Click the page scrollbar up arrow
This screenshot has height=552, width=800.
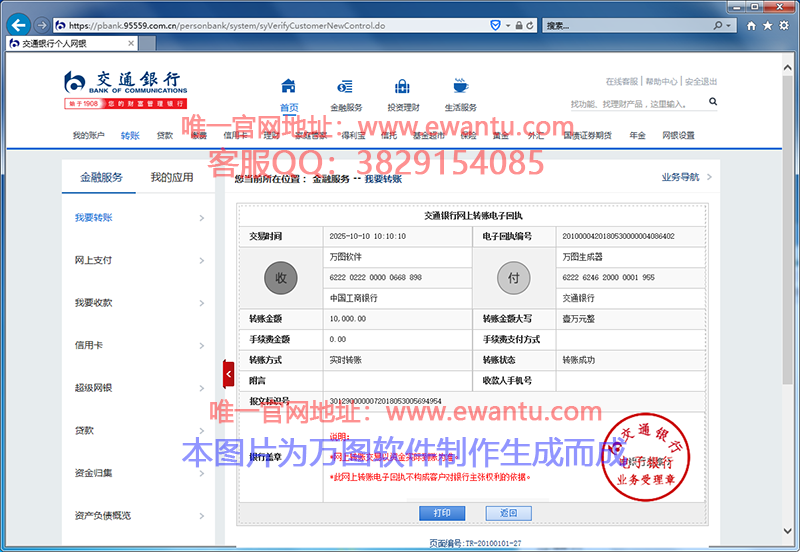(787, 68)
